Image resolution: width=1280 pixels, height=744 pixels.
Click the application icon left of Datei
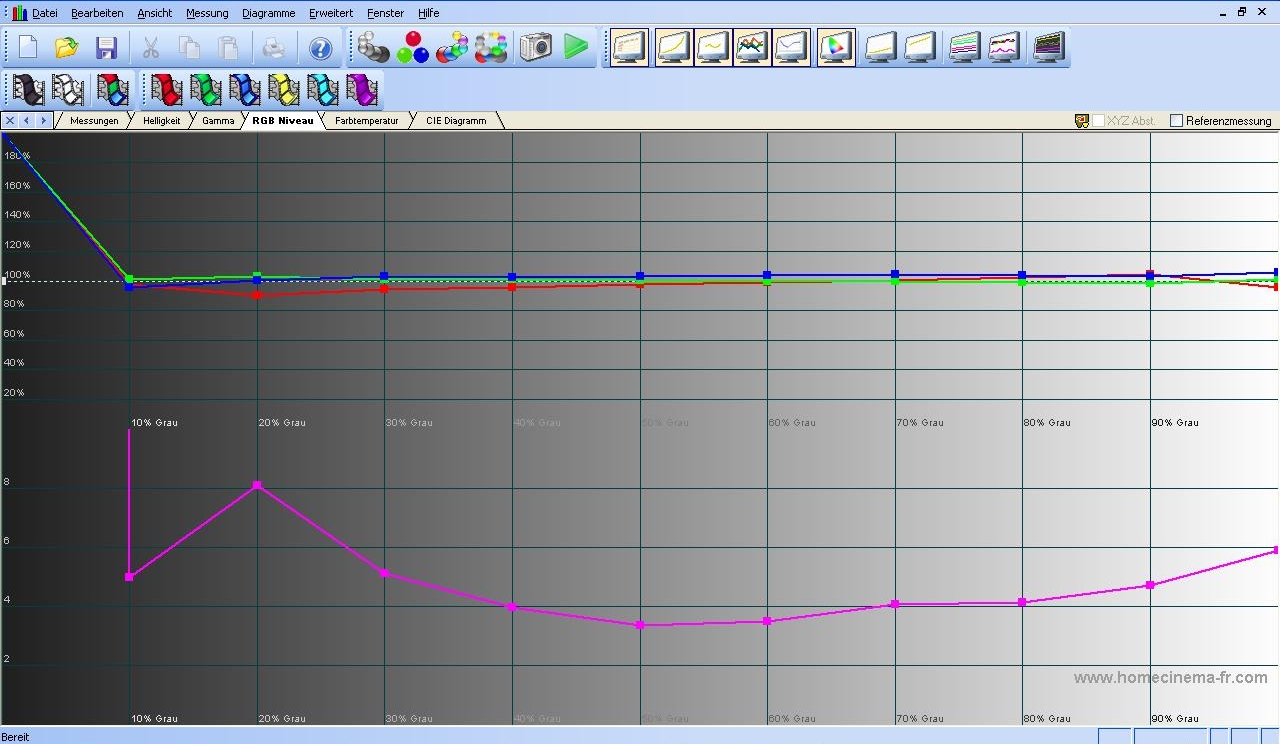coord(19,13)
